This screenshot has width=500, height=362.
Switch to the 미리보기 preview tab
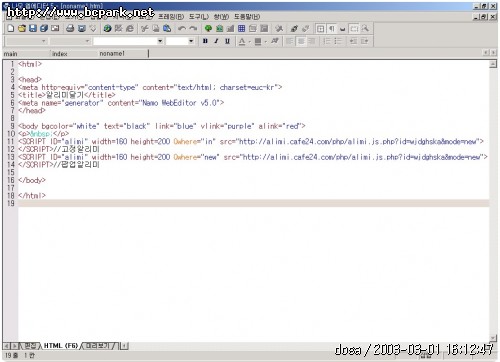(98, 346)
